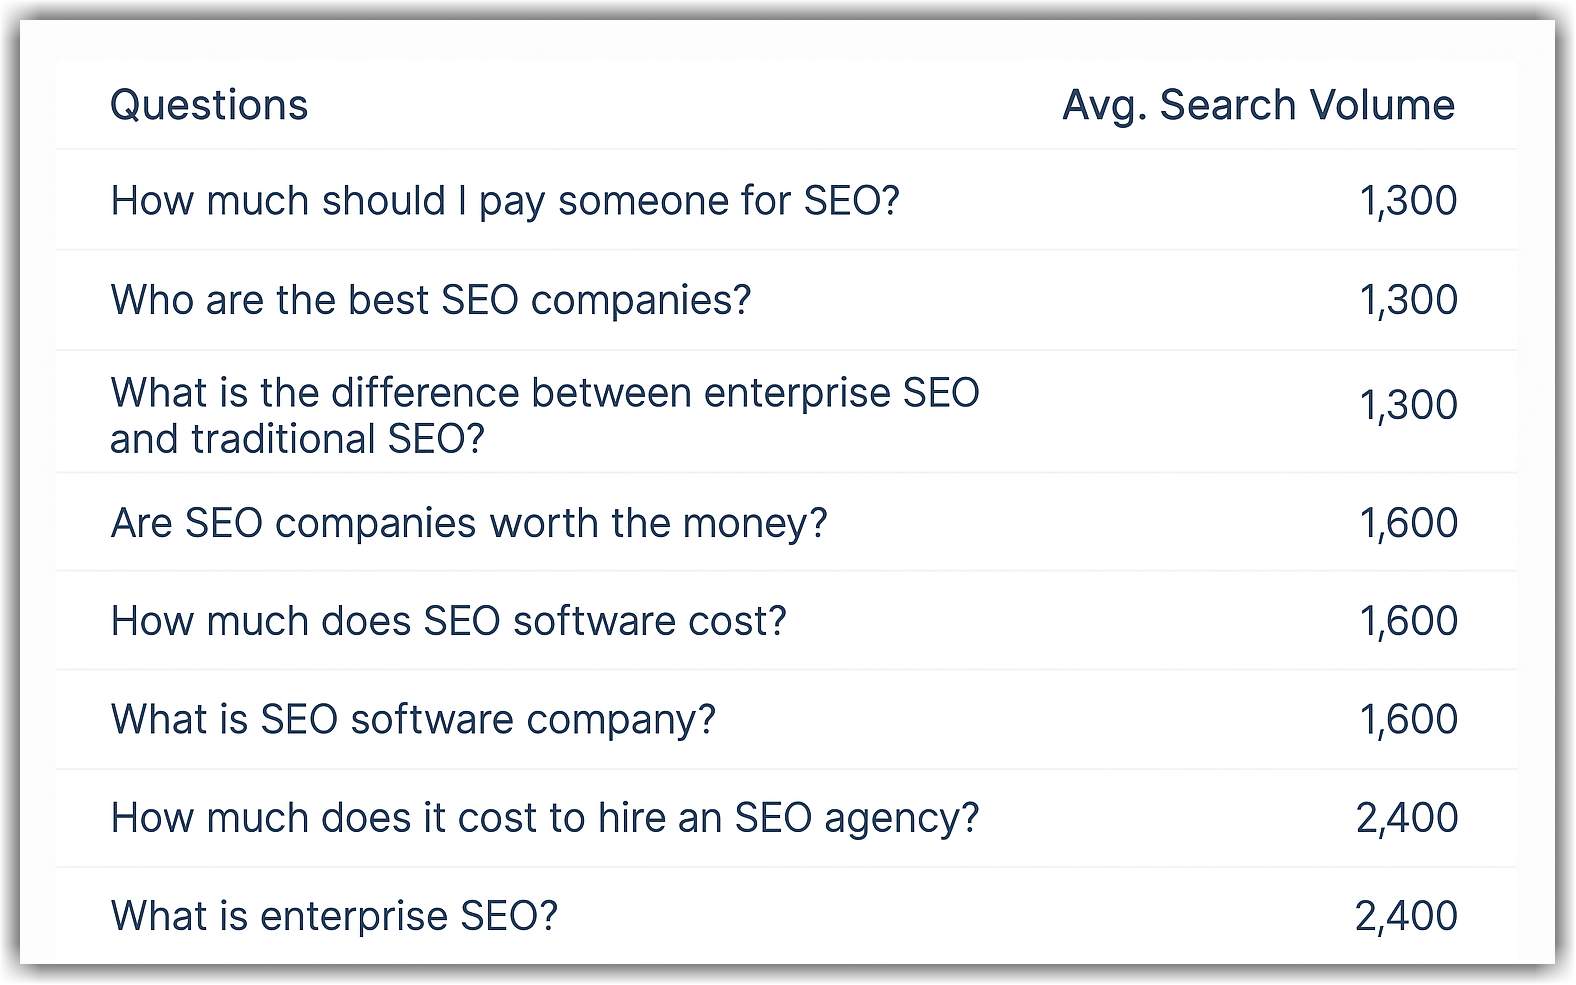Screen dimensions: 1576x985
Task: Click 1,600 volume for SEO software cost
Action: click(1408, 621)
